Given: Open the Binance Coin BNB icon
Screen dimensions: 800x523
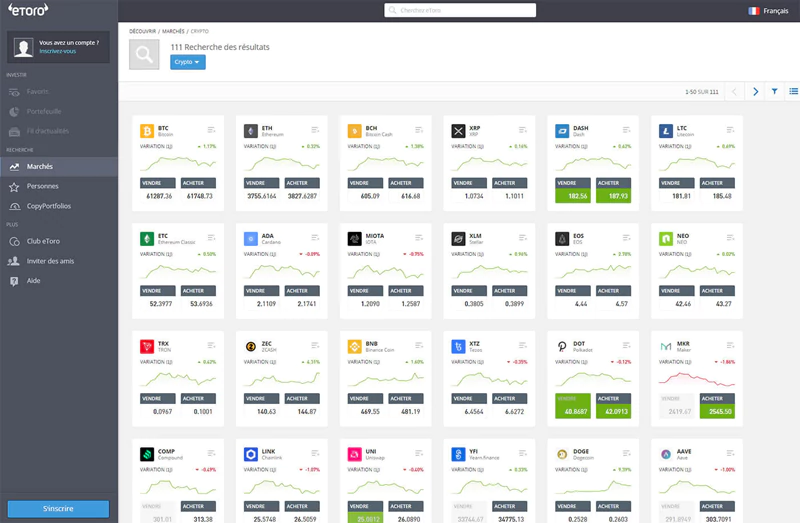Looking at the screenshot, I should (x=355, y=346).
